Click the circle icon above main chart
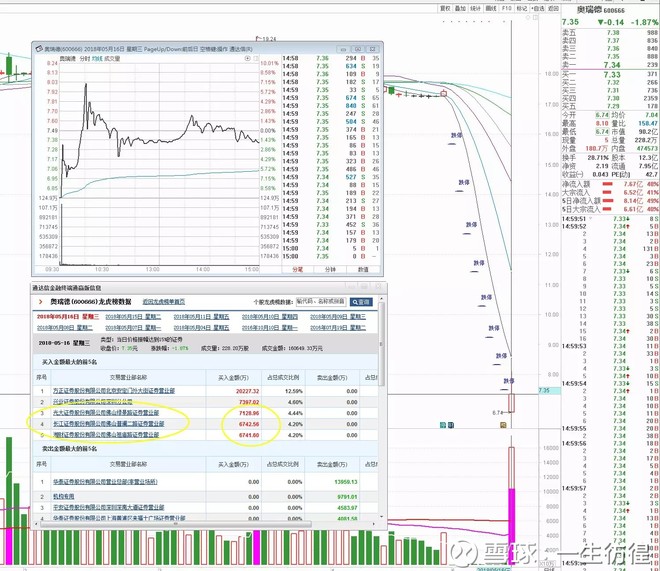The height and width of the screenshot is (571, 660). click(x=529, y=18)
